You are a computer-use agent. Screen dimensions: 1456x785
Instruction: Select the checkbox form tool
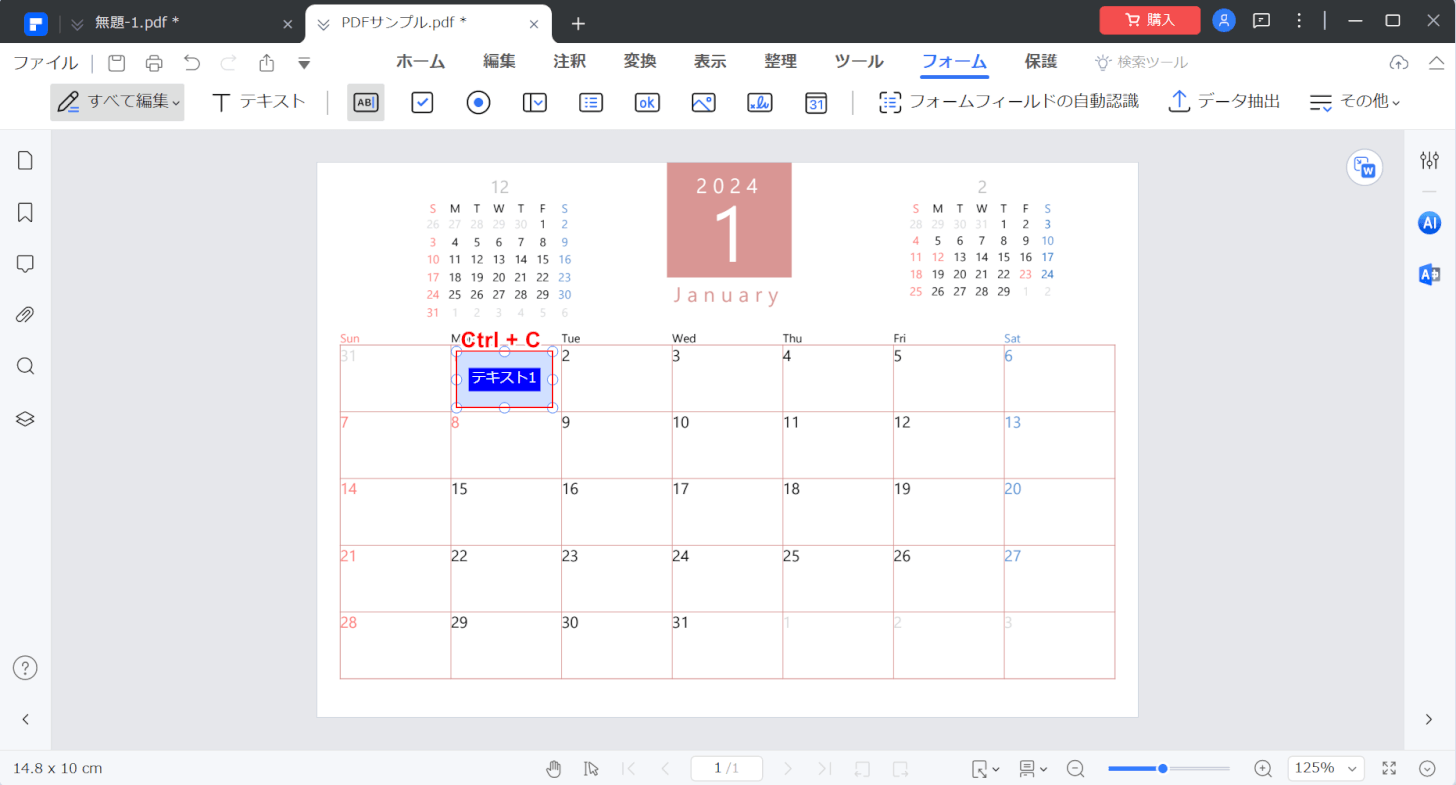click(422, 102)
